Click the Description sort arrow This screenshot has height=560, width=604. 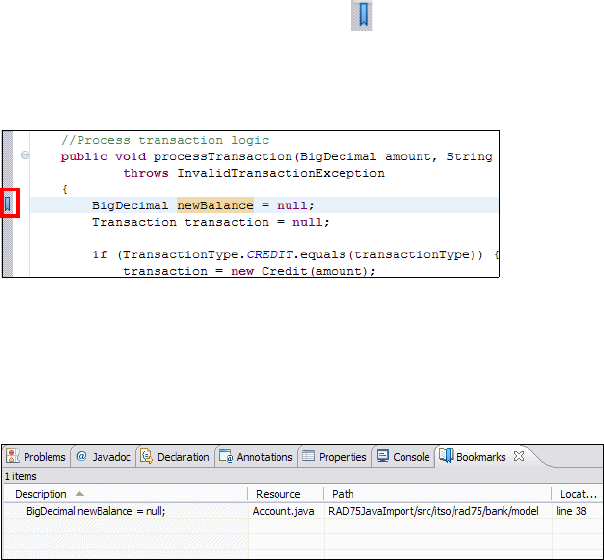tap(80, 493)
